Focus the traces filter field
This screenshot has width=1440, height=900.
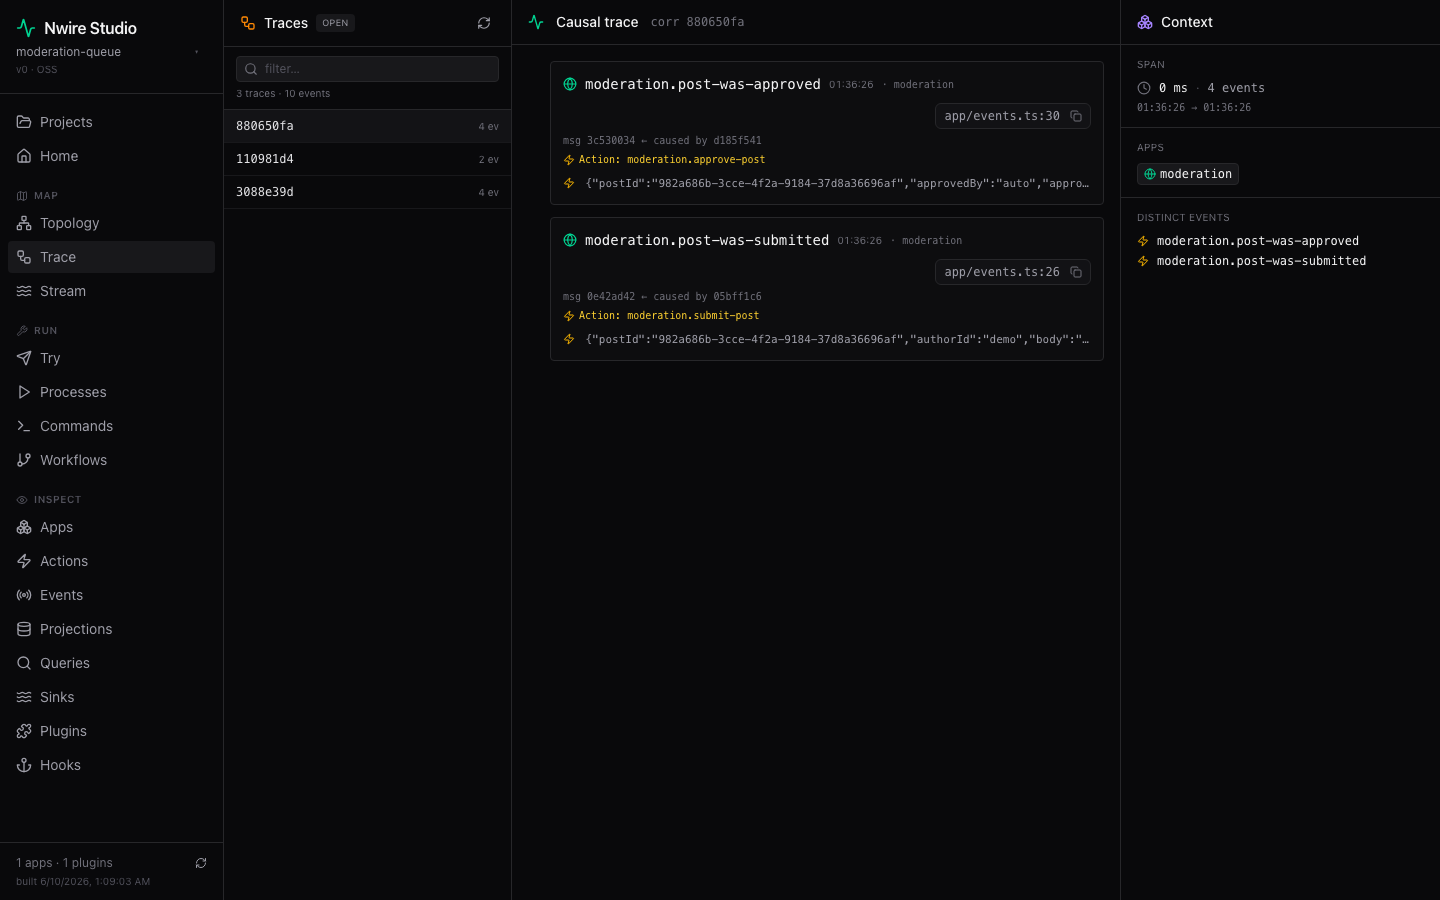point(367,69)
